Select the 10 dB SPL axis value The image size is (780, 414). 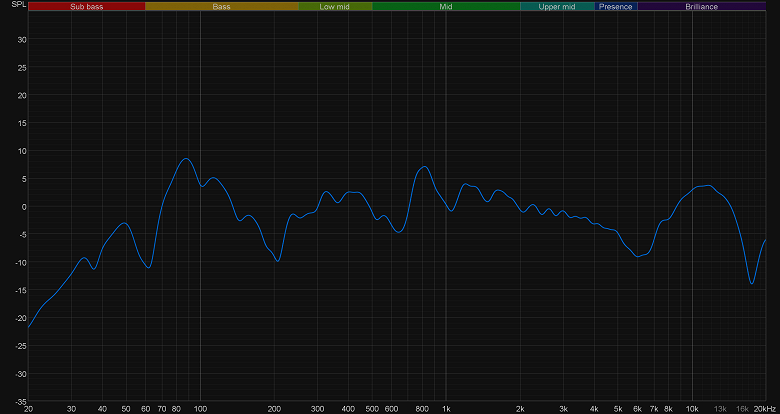click(x=22, y=151)
